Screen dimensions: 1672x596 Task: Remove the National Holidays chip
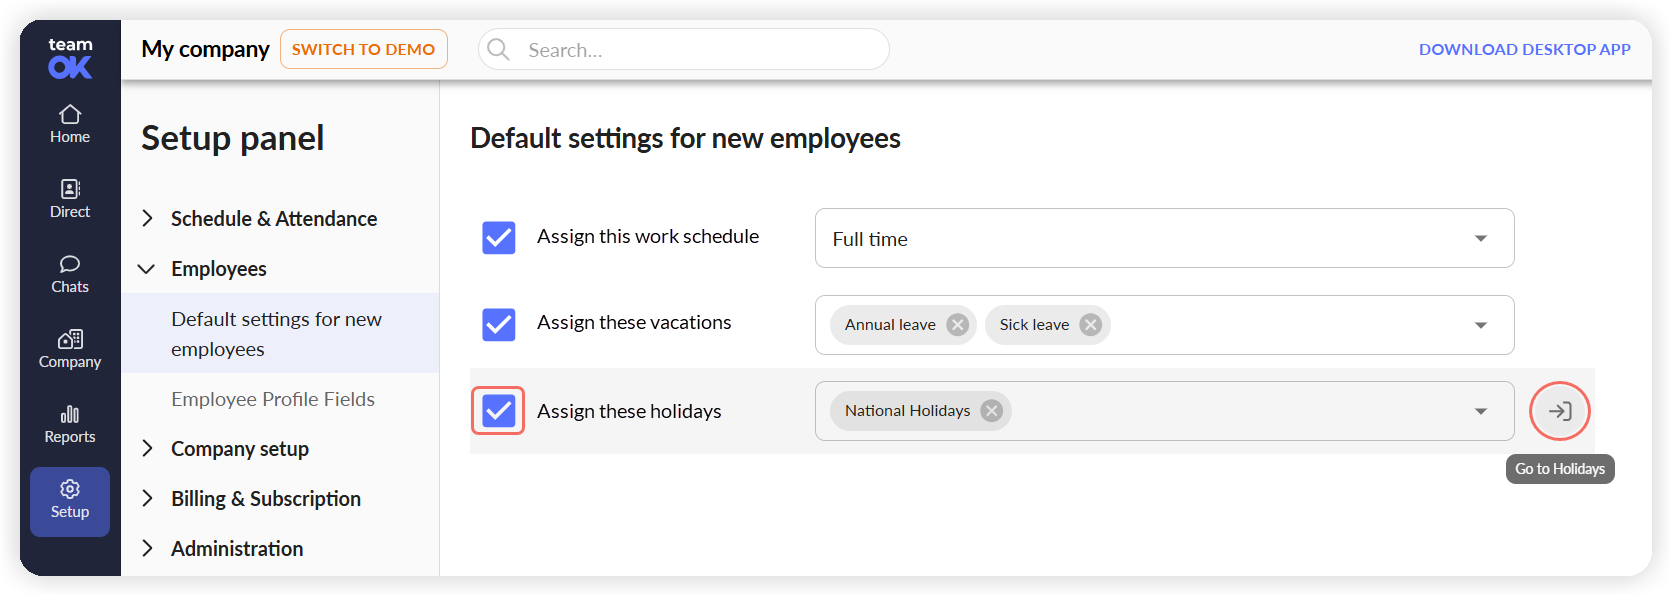(991, 411)
